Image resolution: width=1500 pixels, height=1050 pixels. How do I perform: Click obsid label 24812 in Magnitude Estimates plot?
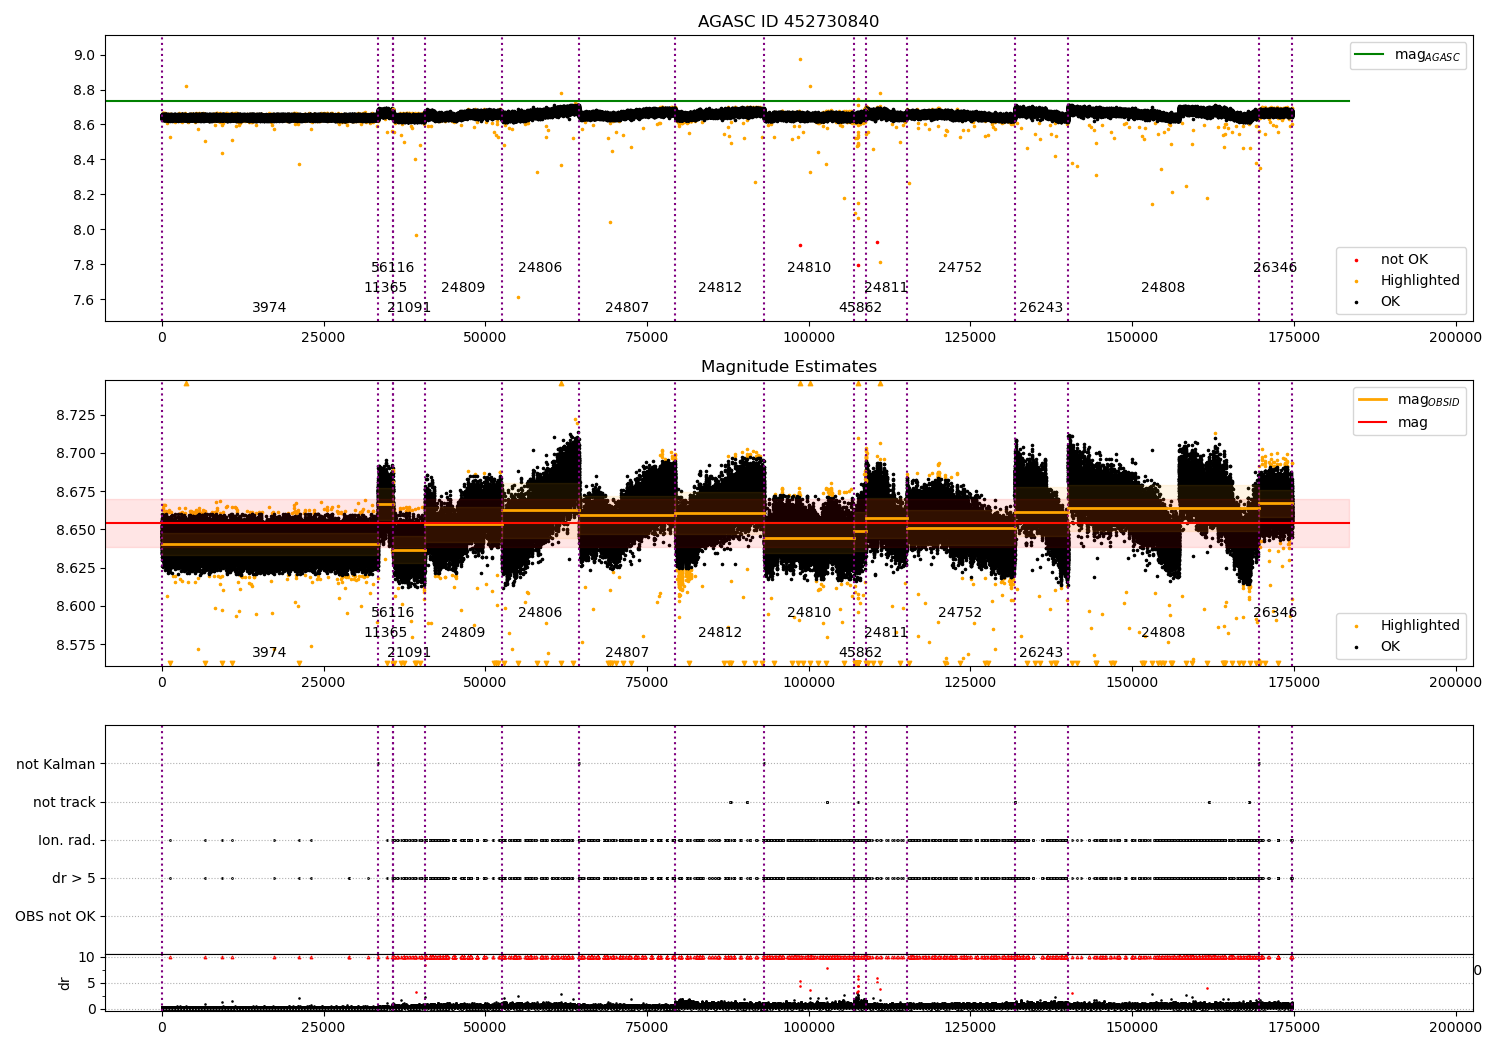click(720, 633)
